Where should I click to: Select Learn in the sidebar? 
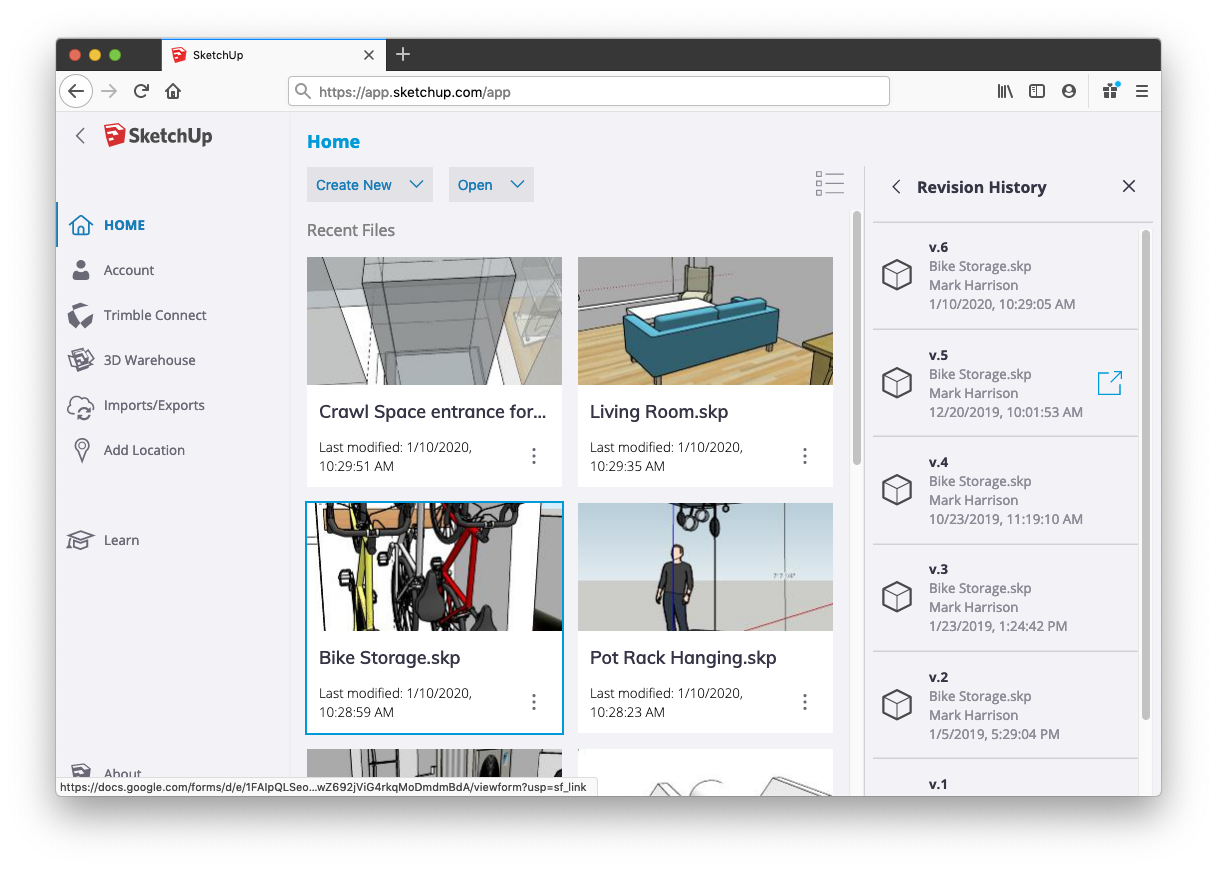point(122,540)
